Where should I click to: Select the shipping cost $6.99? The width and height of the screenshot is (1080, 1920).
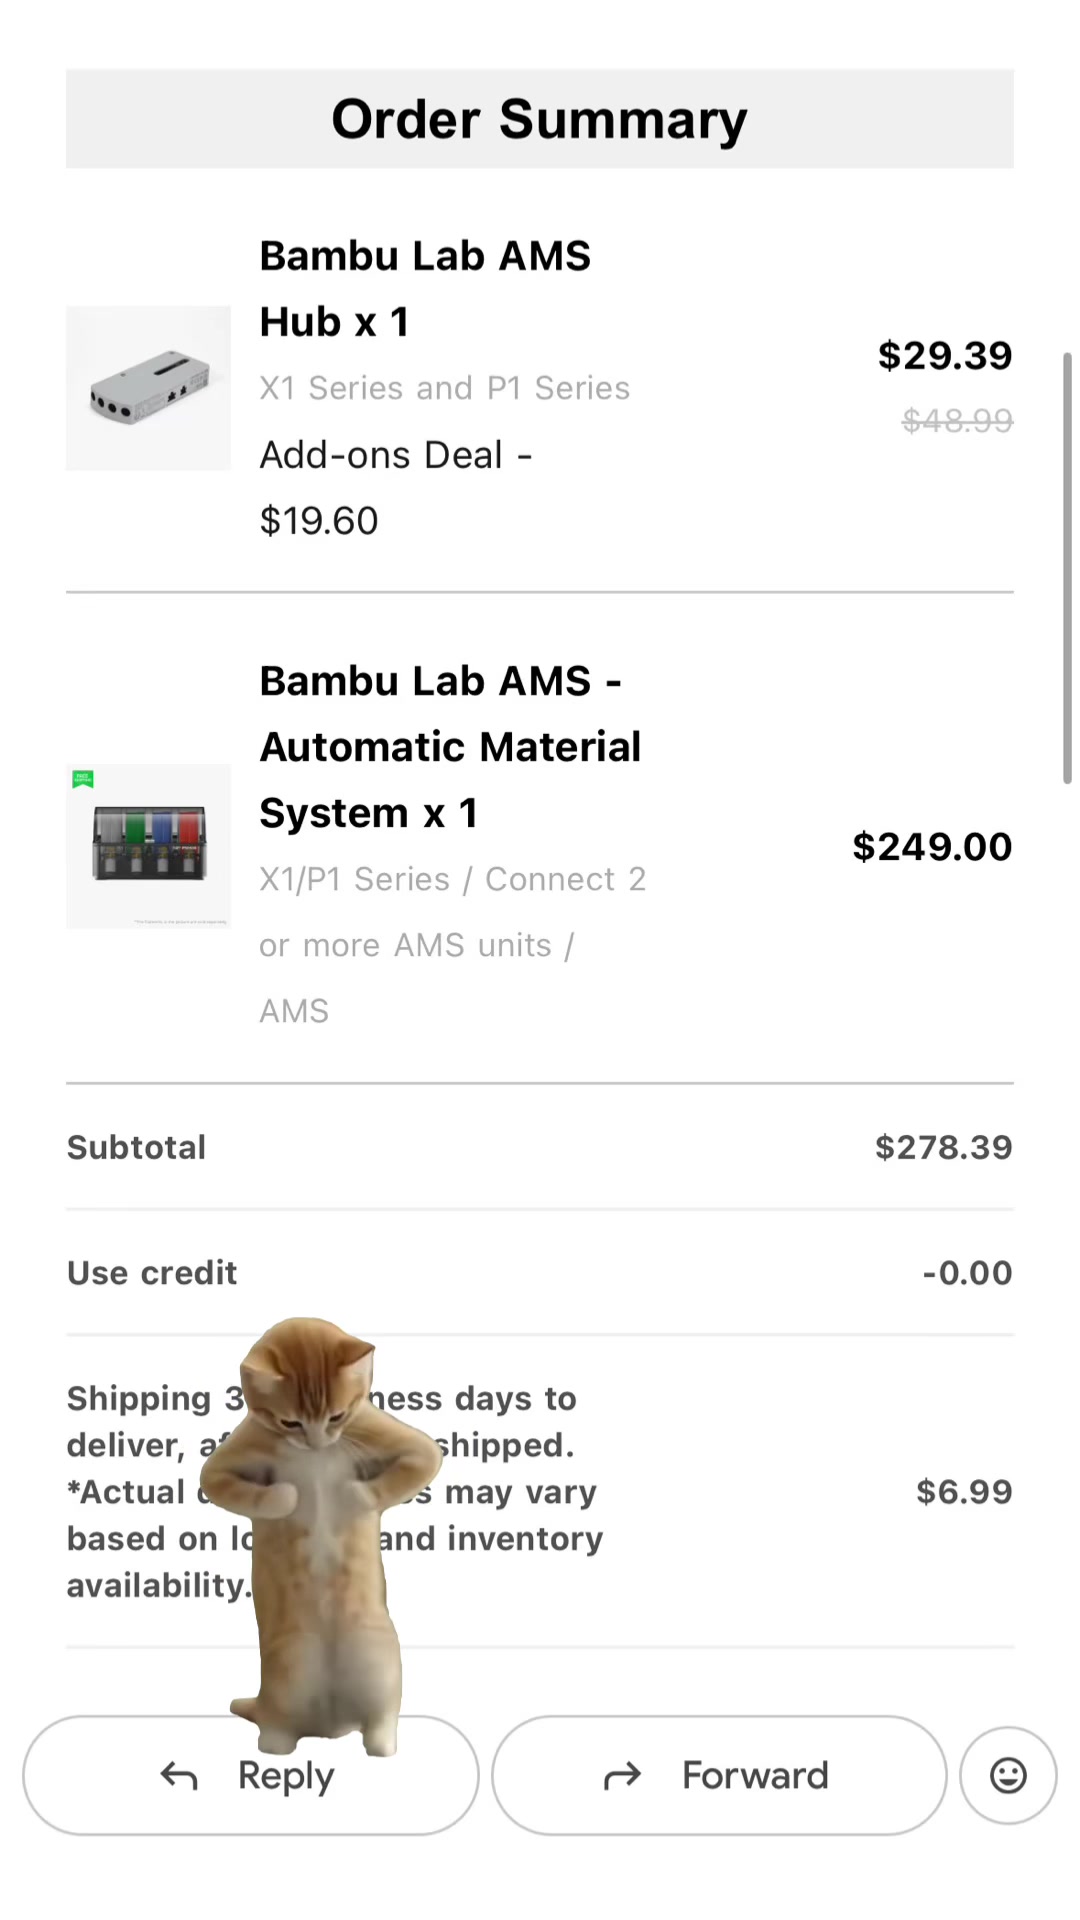click(964, 1491)
